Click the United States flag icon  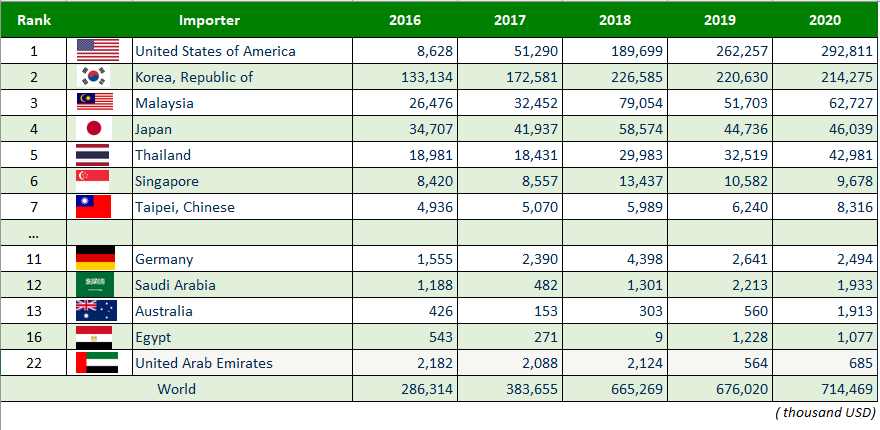(x=97, y=50)
